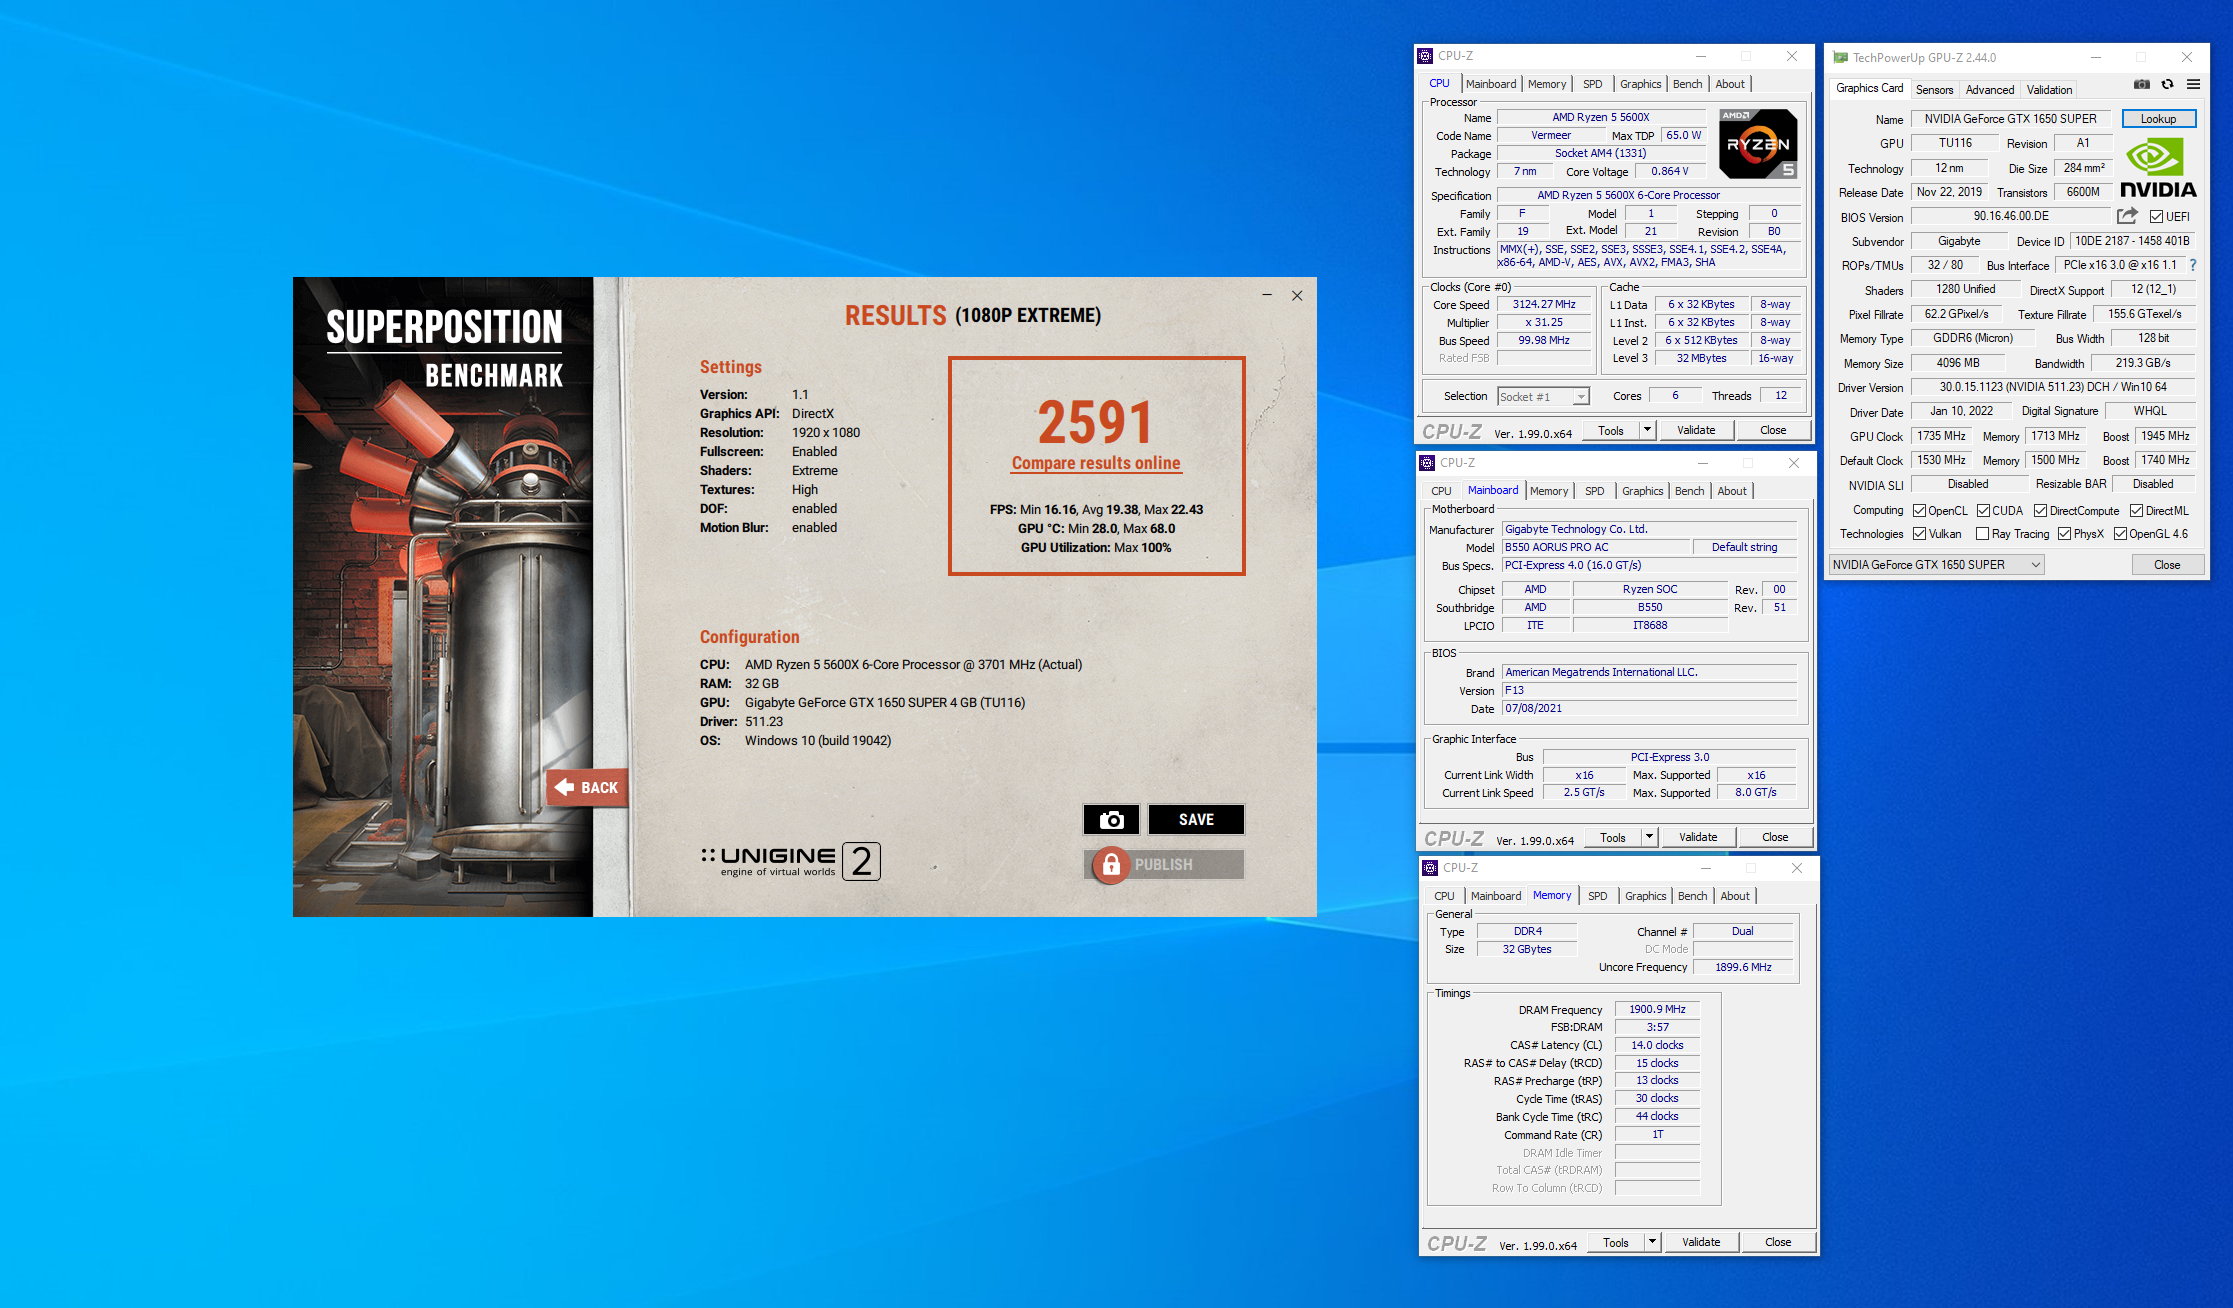
Task: Switch to Validation tab in GPU-Z
Action: (x=2049, y=89)
